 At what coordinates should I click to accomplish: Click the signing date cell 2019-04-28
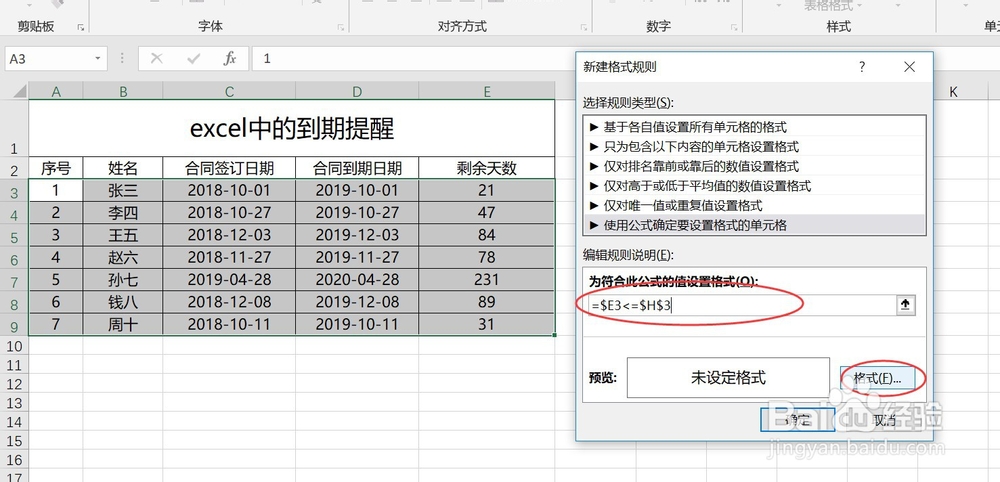229,280
